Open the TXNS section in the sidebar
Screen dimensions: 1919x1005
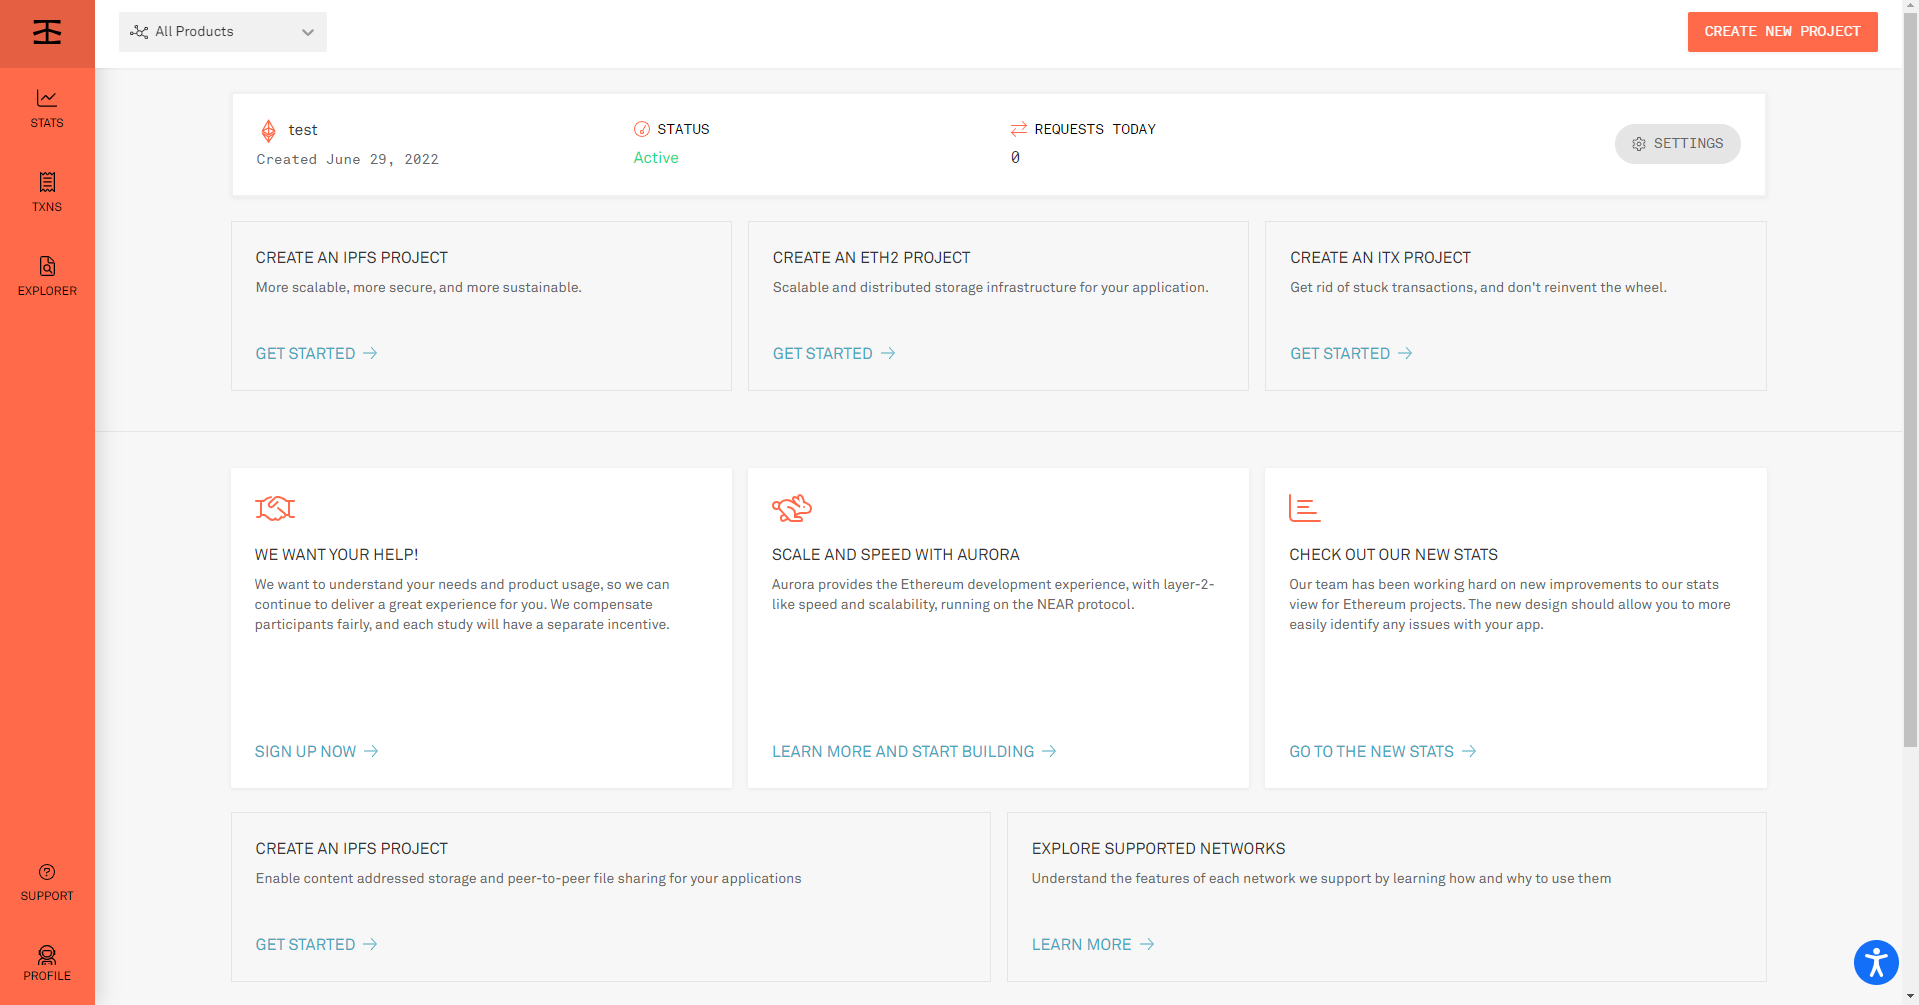coord(47,193)
